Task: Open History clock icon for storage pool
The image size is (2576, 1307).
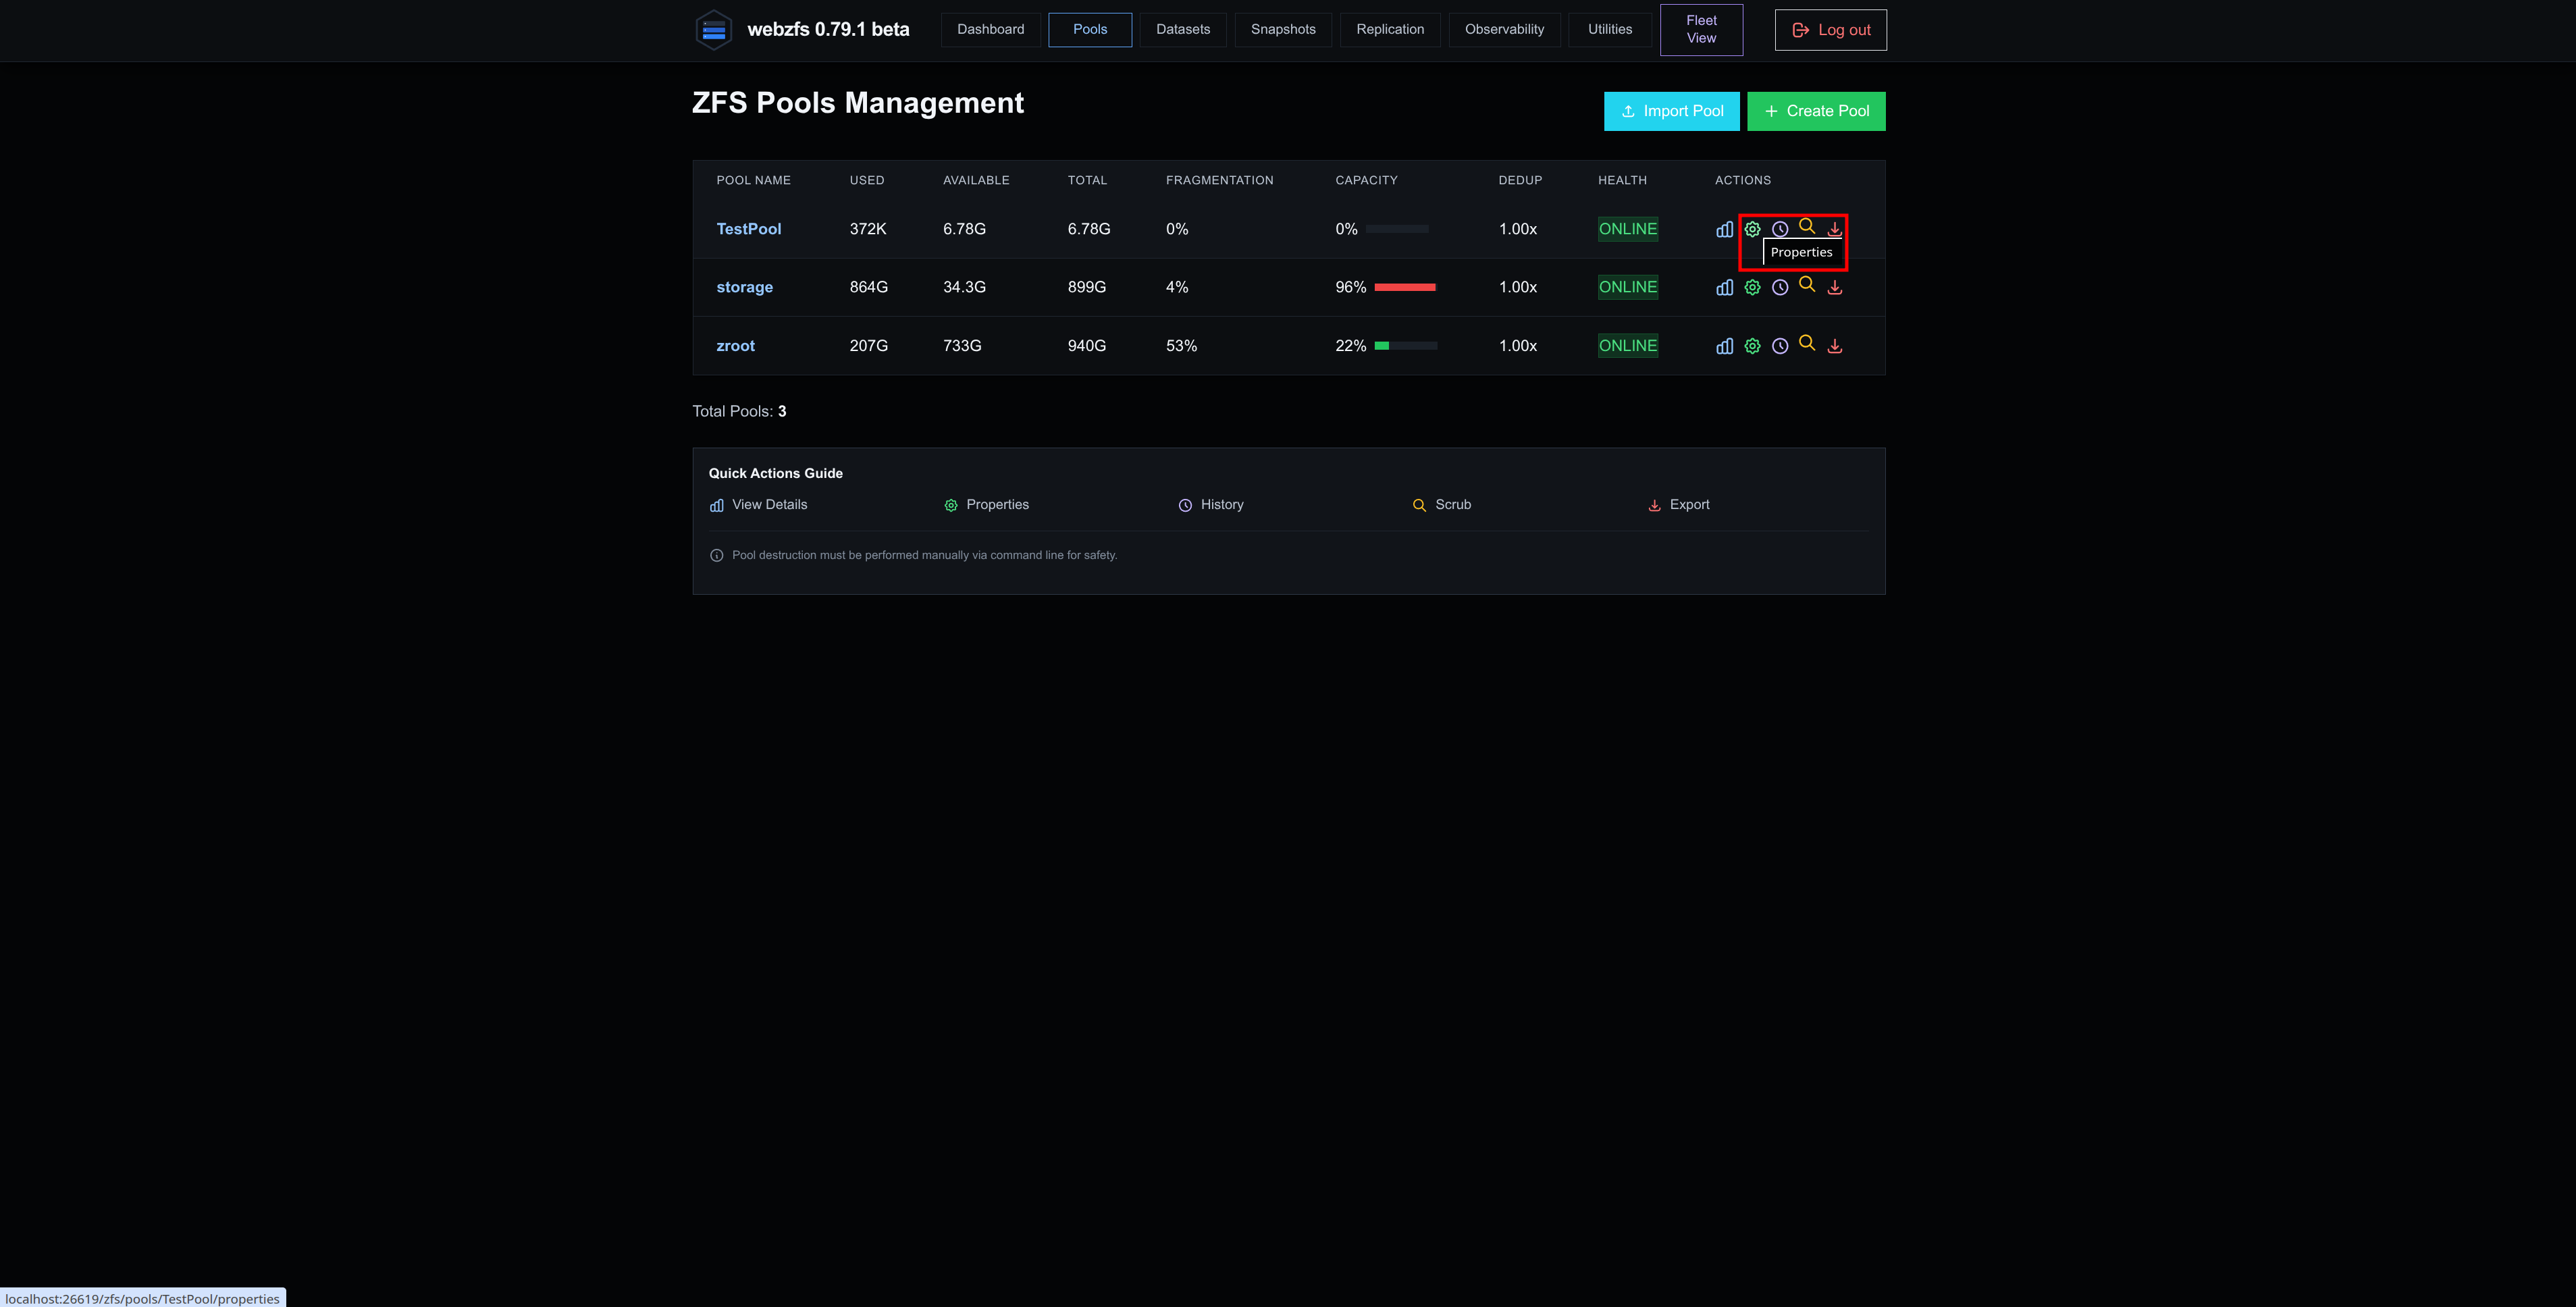Action: [x=1779, y=287]
